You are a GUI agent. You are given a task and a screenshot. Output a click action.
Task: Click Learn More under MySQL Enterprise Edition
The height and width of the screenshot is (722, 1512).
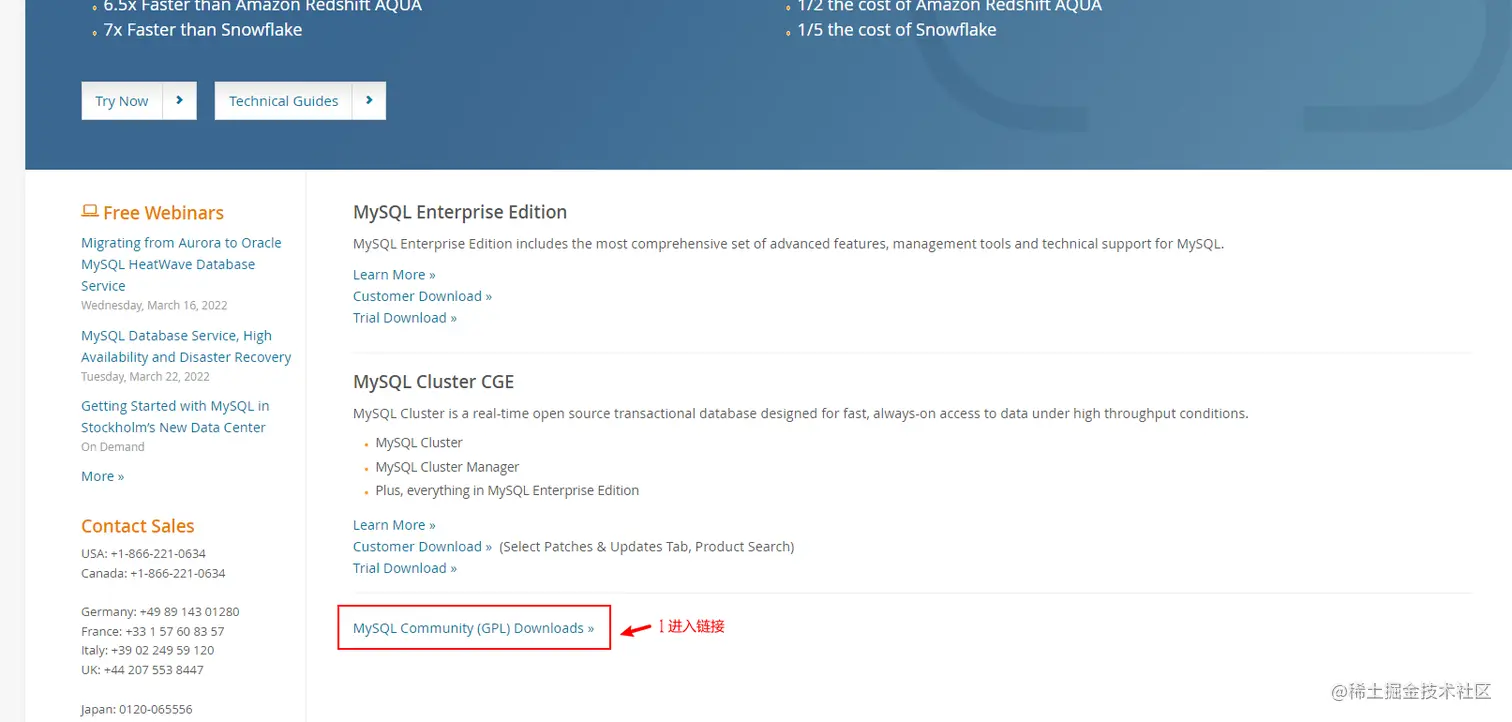tap(394, 274)
